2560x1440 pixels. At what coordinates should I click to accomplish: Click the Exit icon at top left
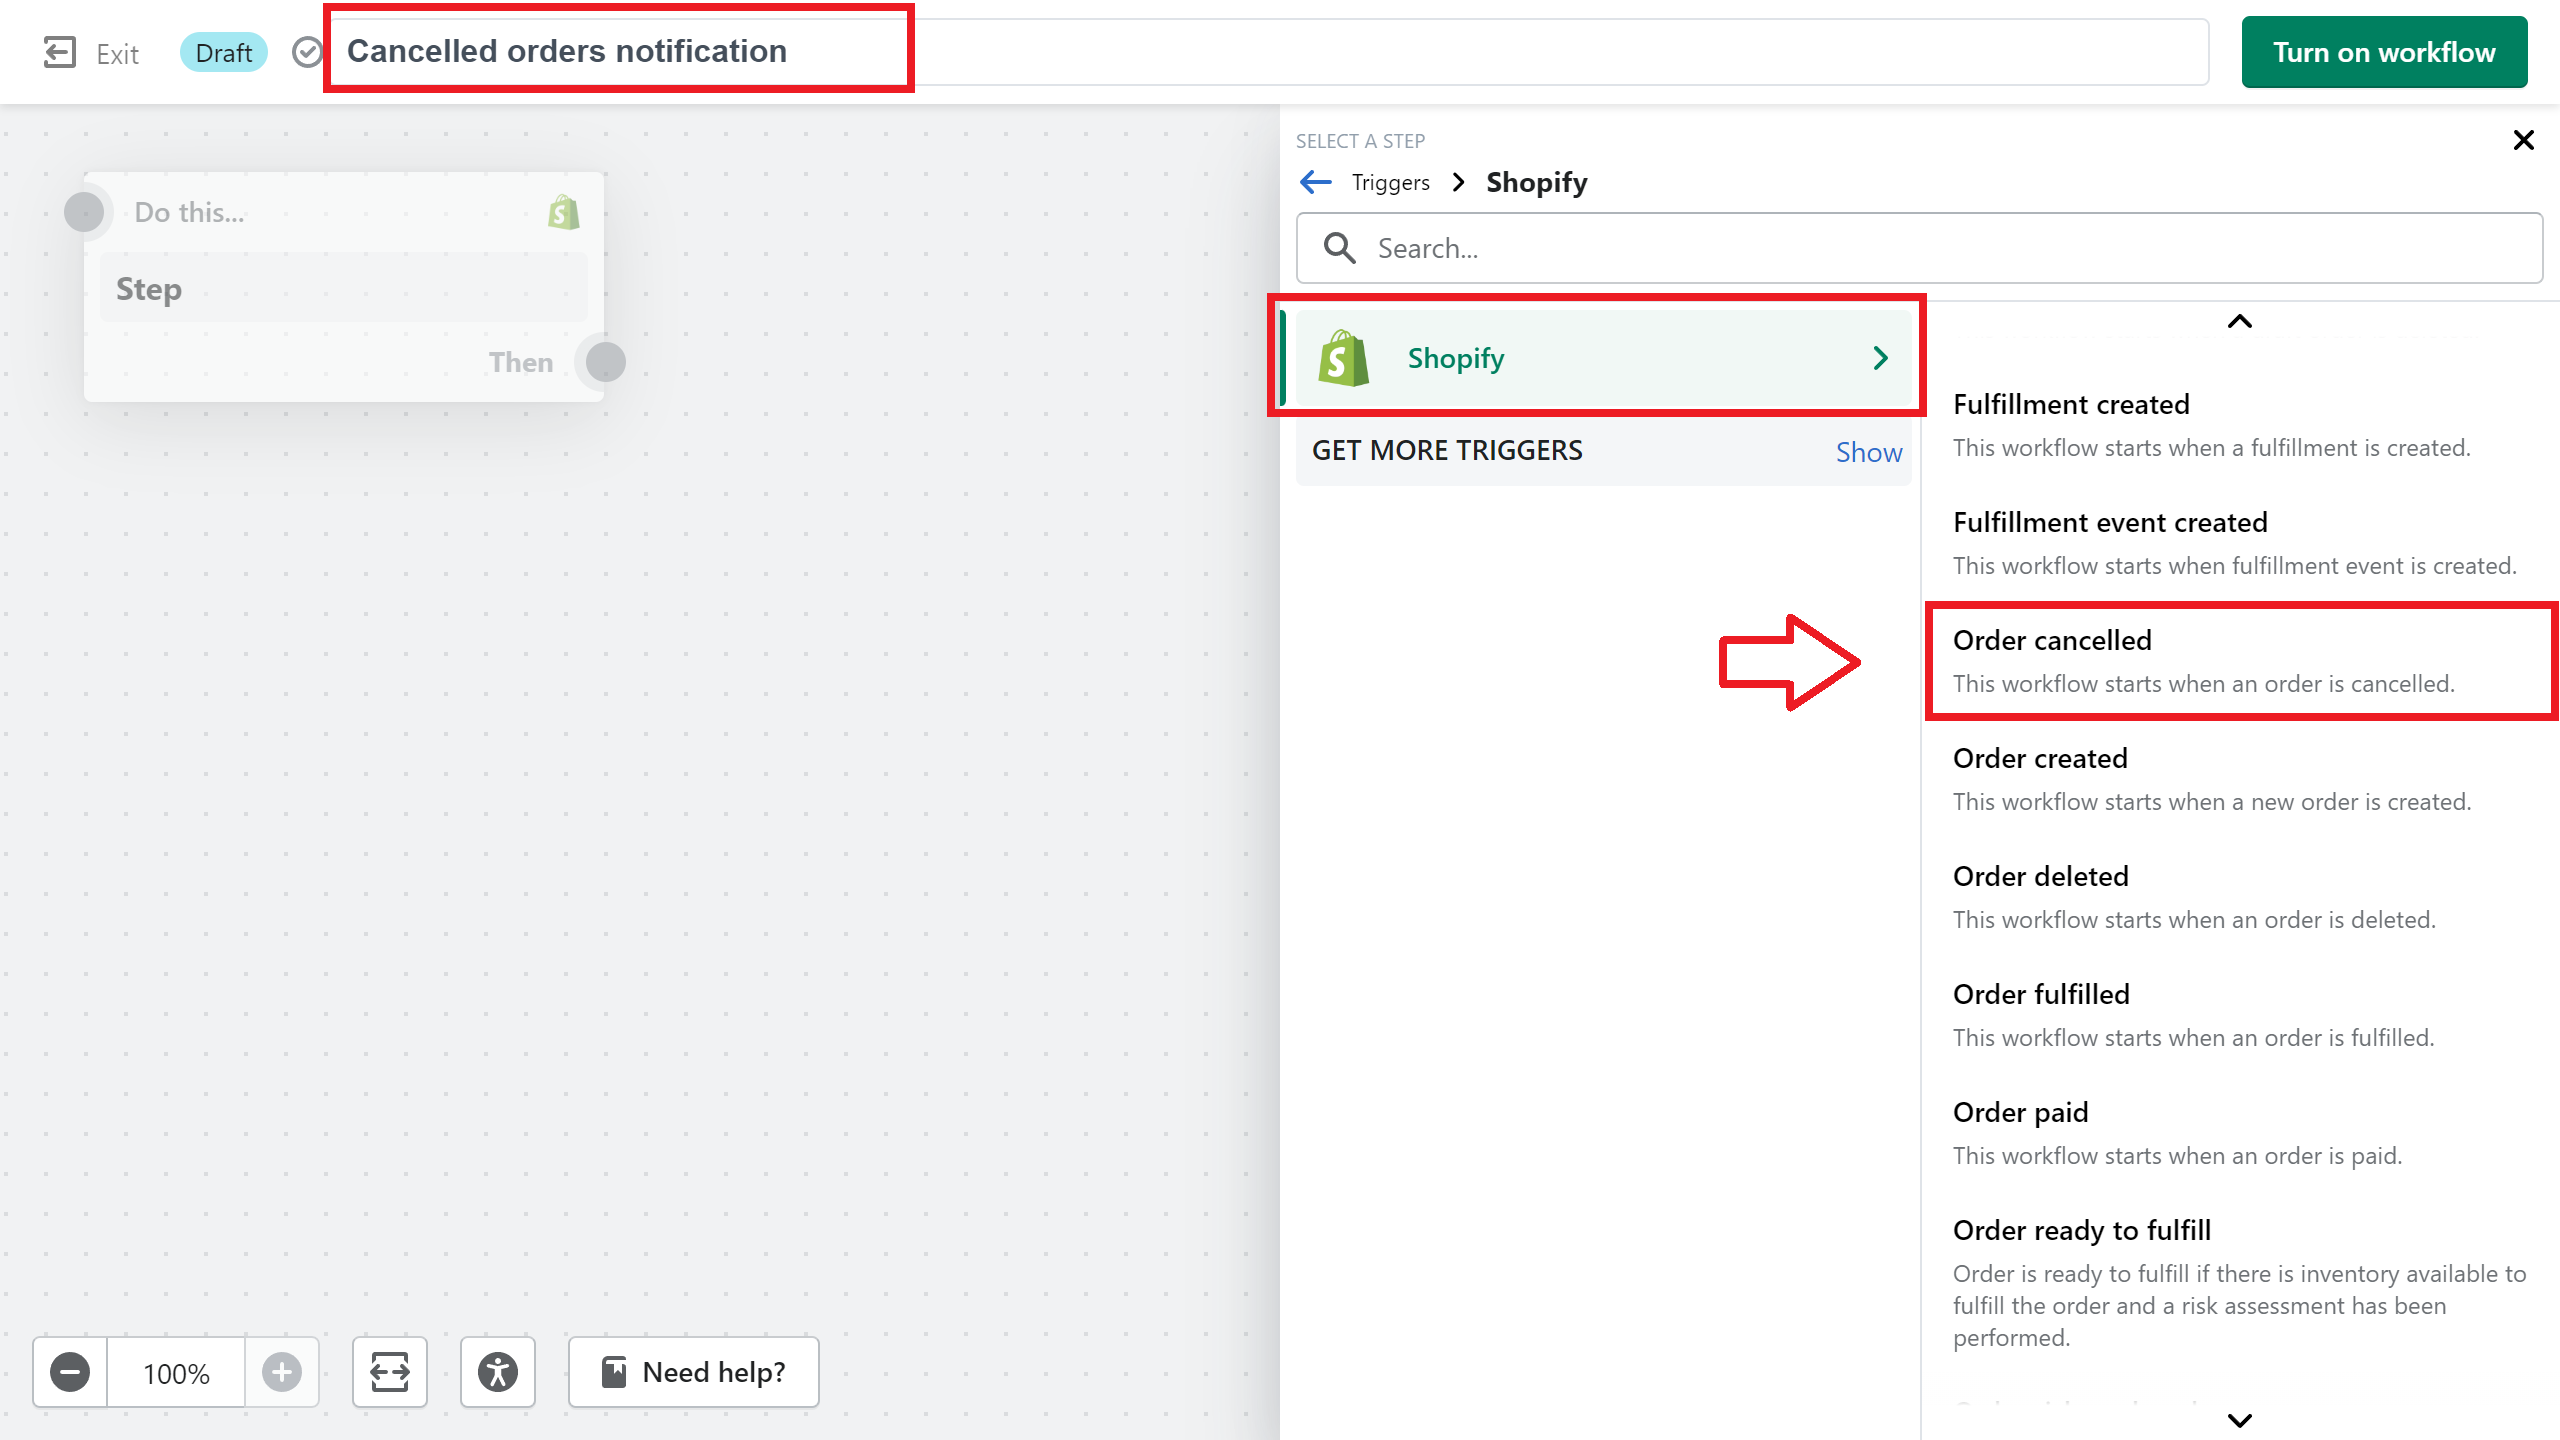[60, 53]
